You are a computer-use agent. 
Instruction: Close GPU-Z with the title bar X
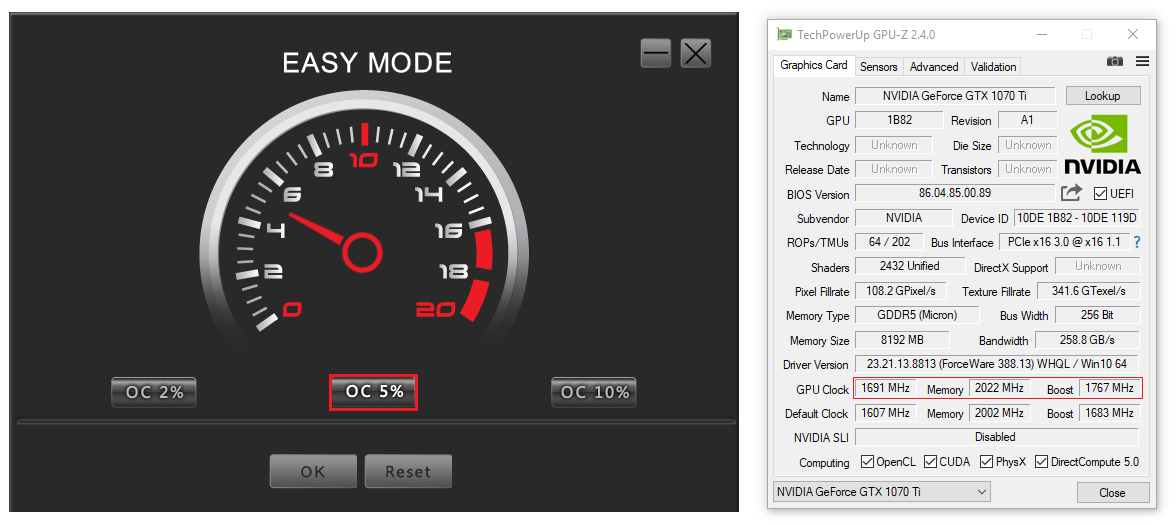pyautogui.click(x=1133, y=34)
